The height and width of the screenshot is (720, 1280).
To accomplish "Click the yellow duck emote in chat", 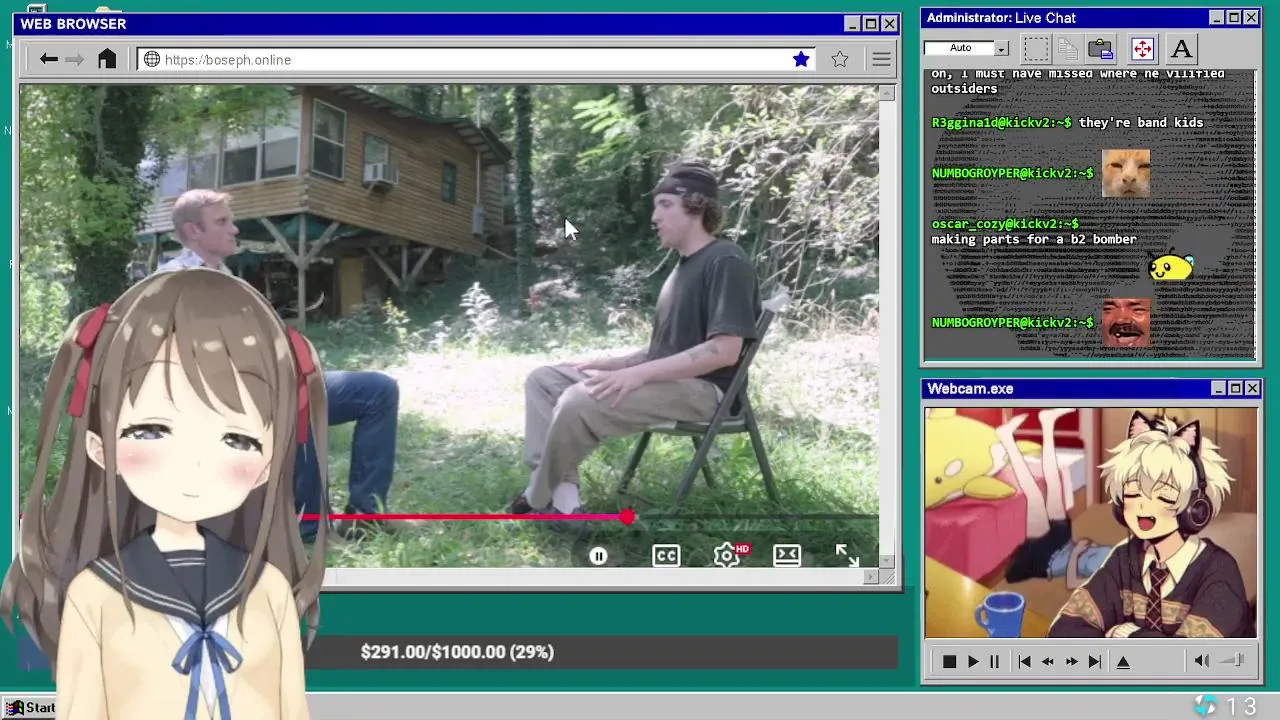I will pyautogui.click(x=1171, y=267).
